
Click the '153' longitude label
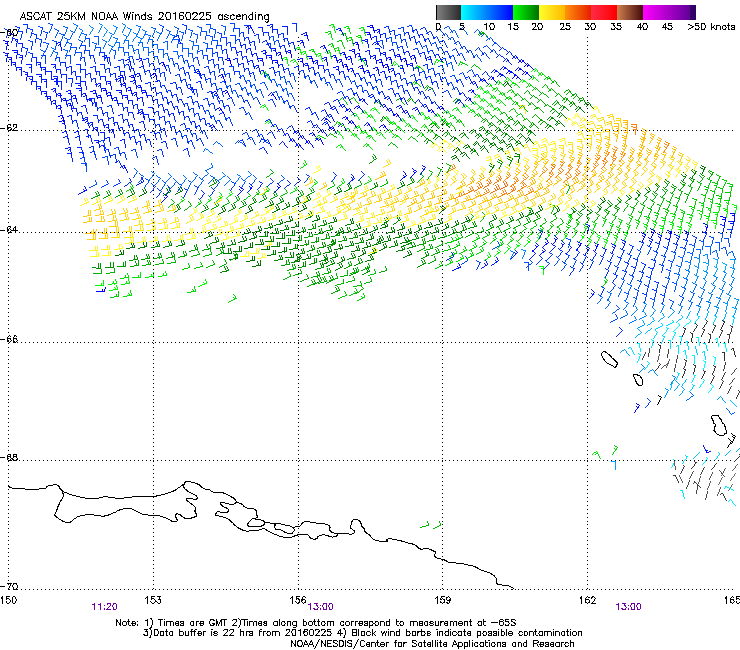pos(153,600)
